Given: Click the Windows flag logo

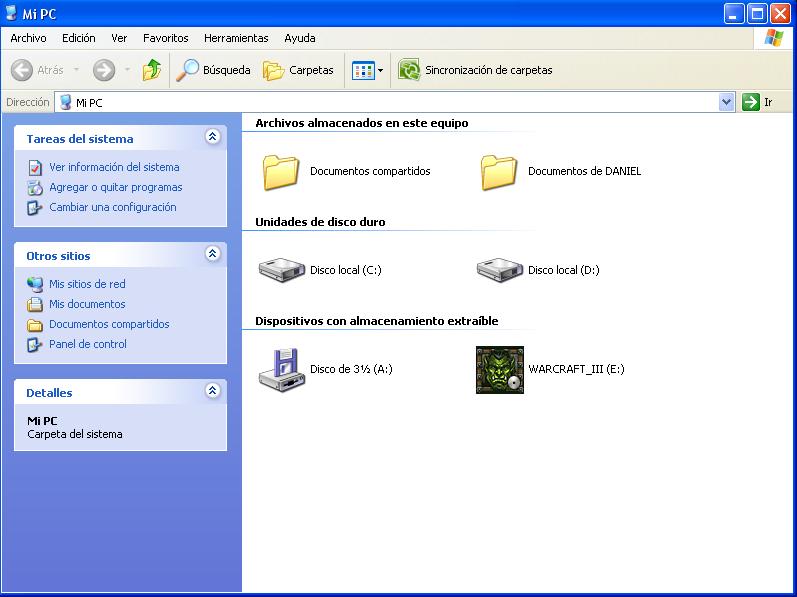Looking at the screenshot, I should tap(774, 38).
